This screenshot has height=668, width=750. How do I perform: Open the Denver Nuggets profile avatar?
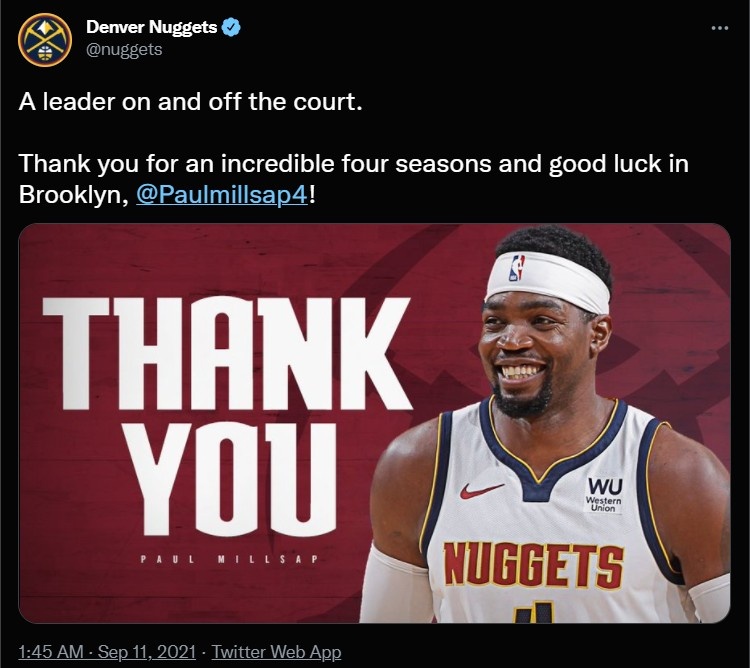pos(45,40)
